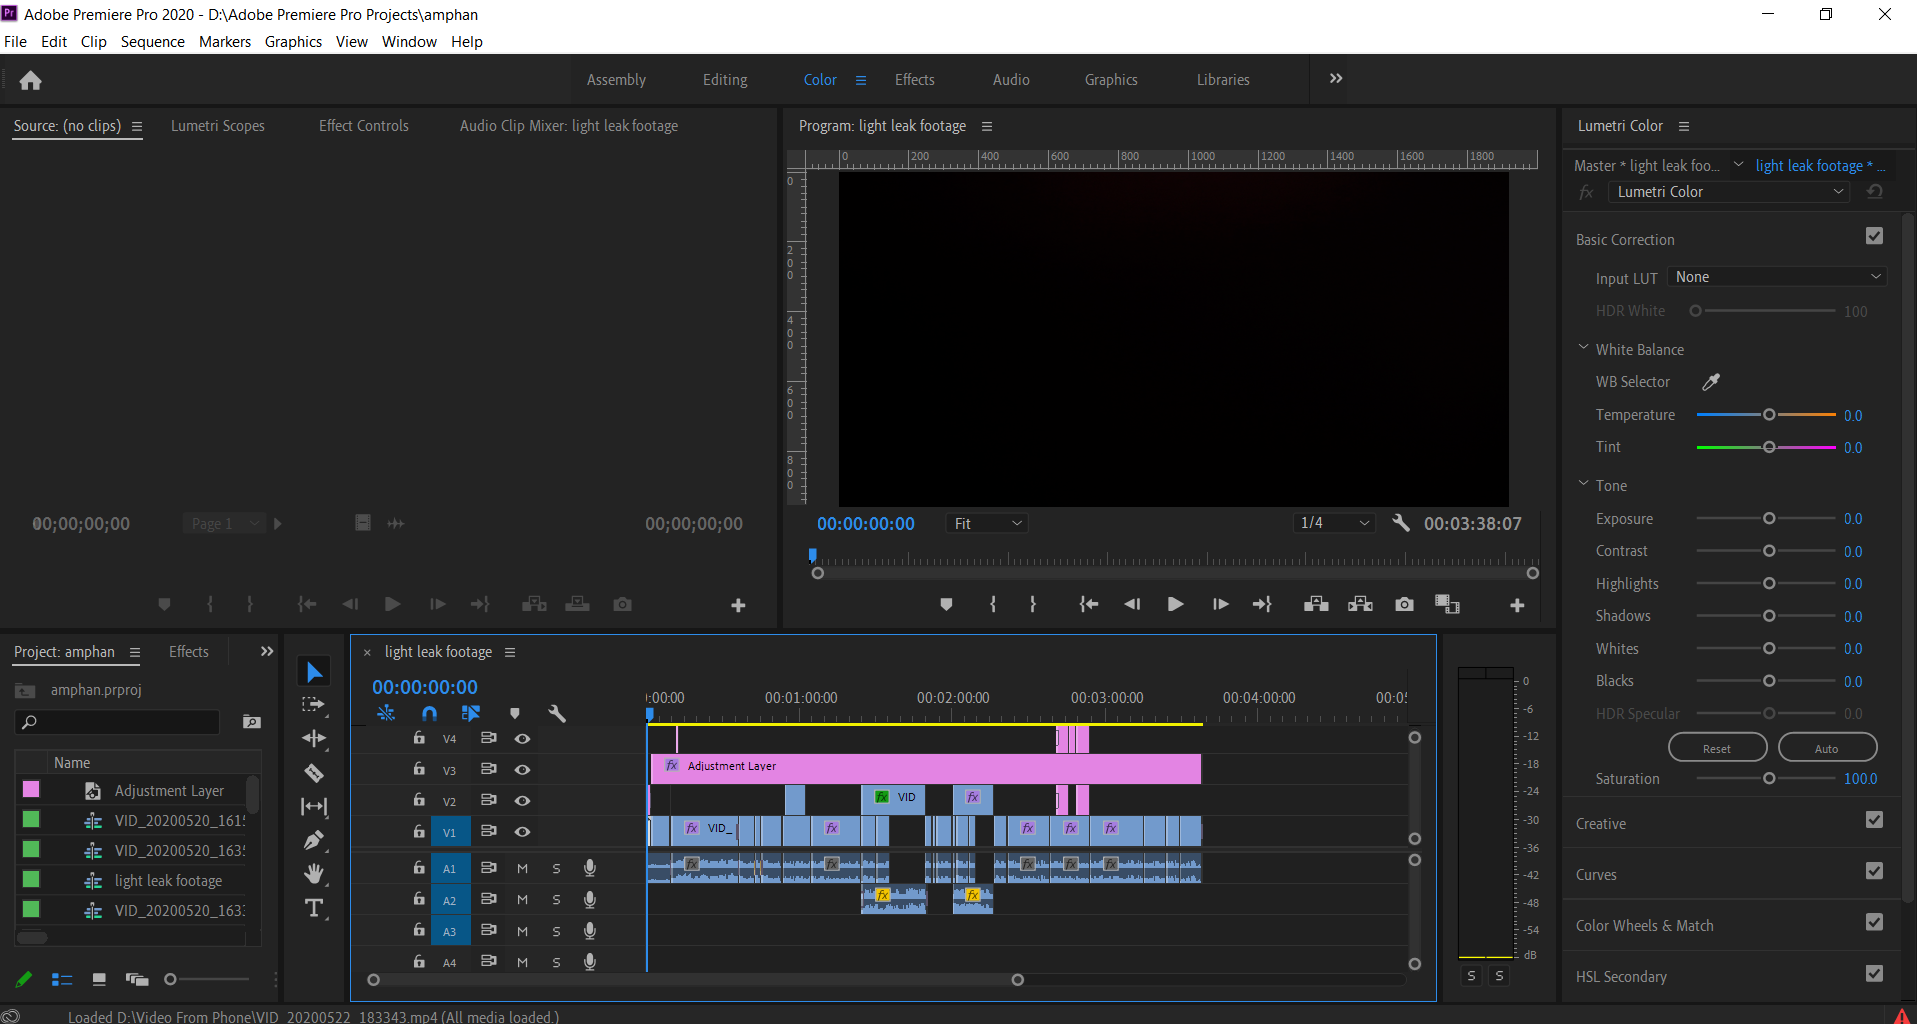Pick the WB Selector eyedropper
This screenshot has width=1917, height=1024.
pyautogui.click(x=1711, y=382)
